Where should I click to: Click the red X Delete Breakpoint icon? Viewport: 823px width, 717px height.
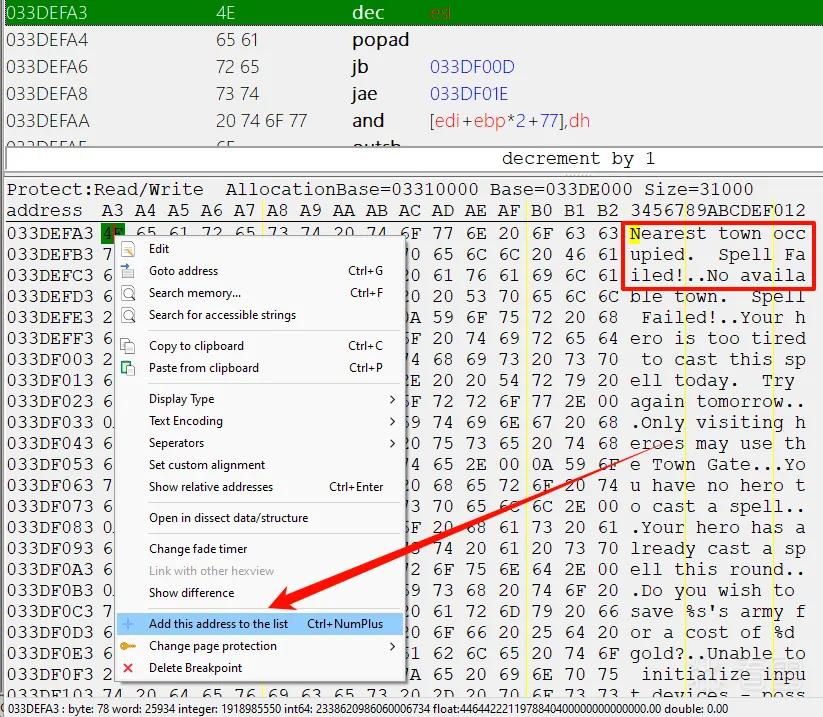(x=128, y=668)
